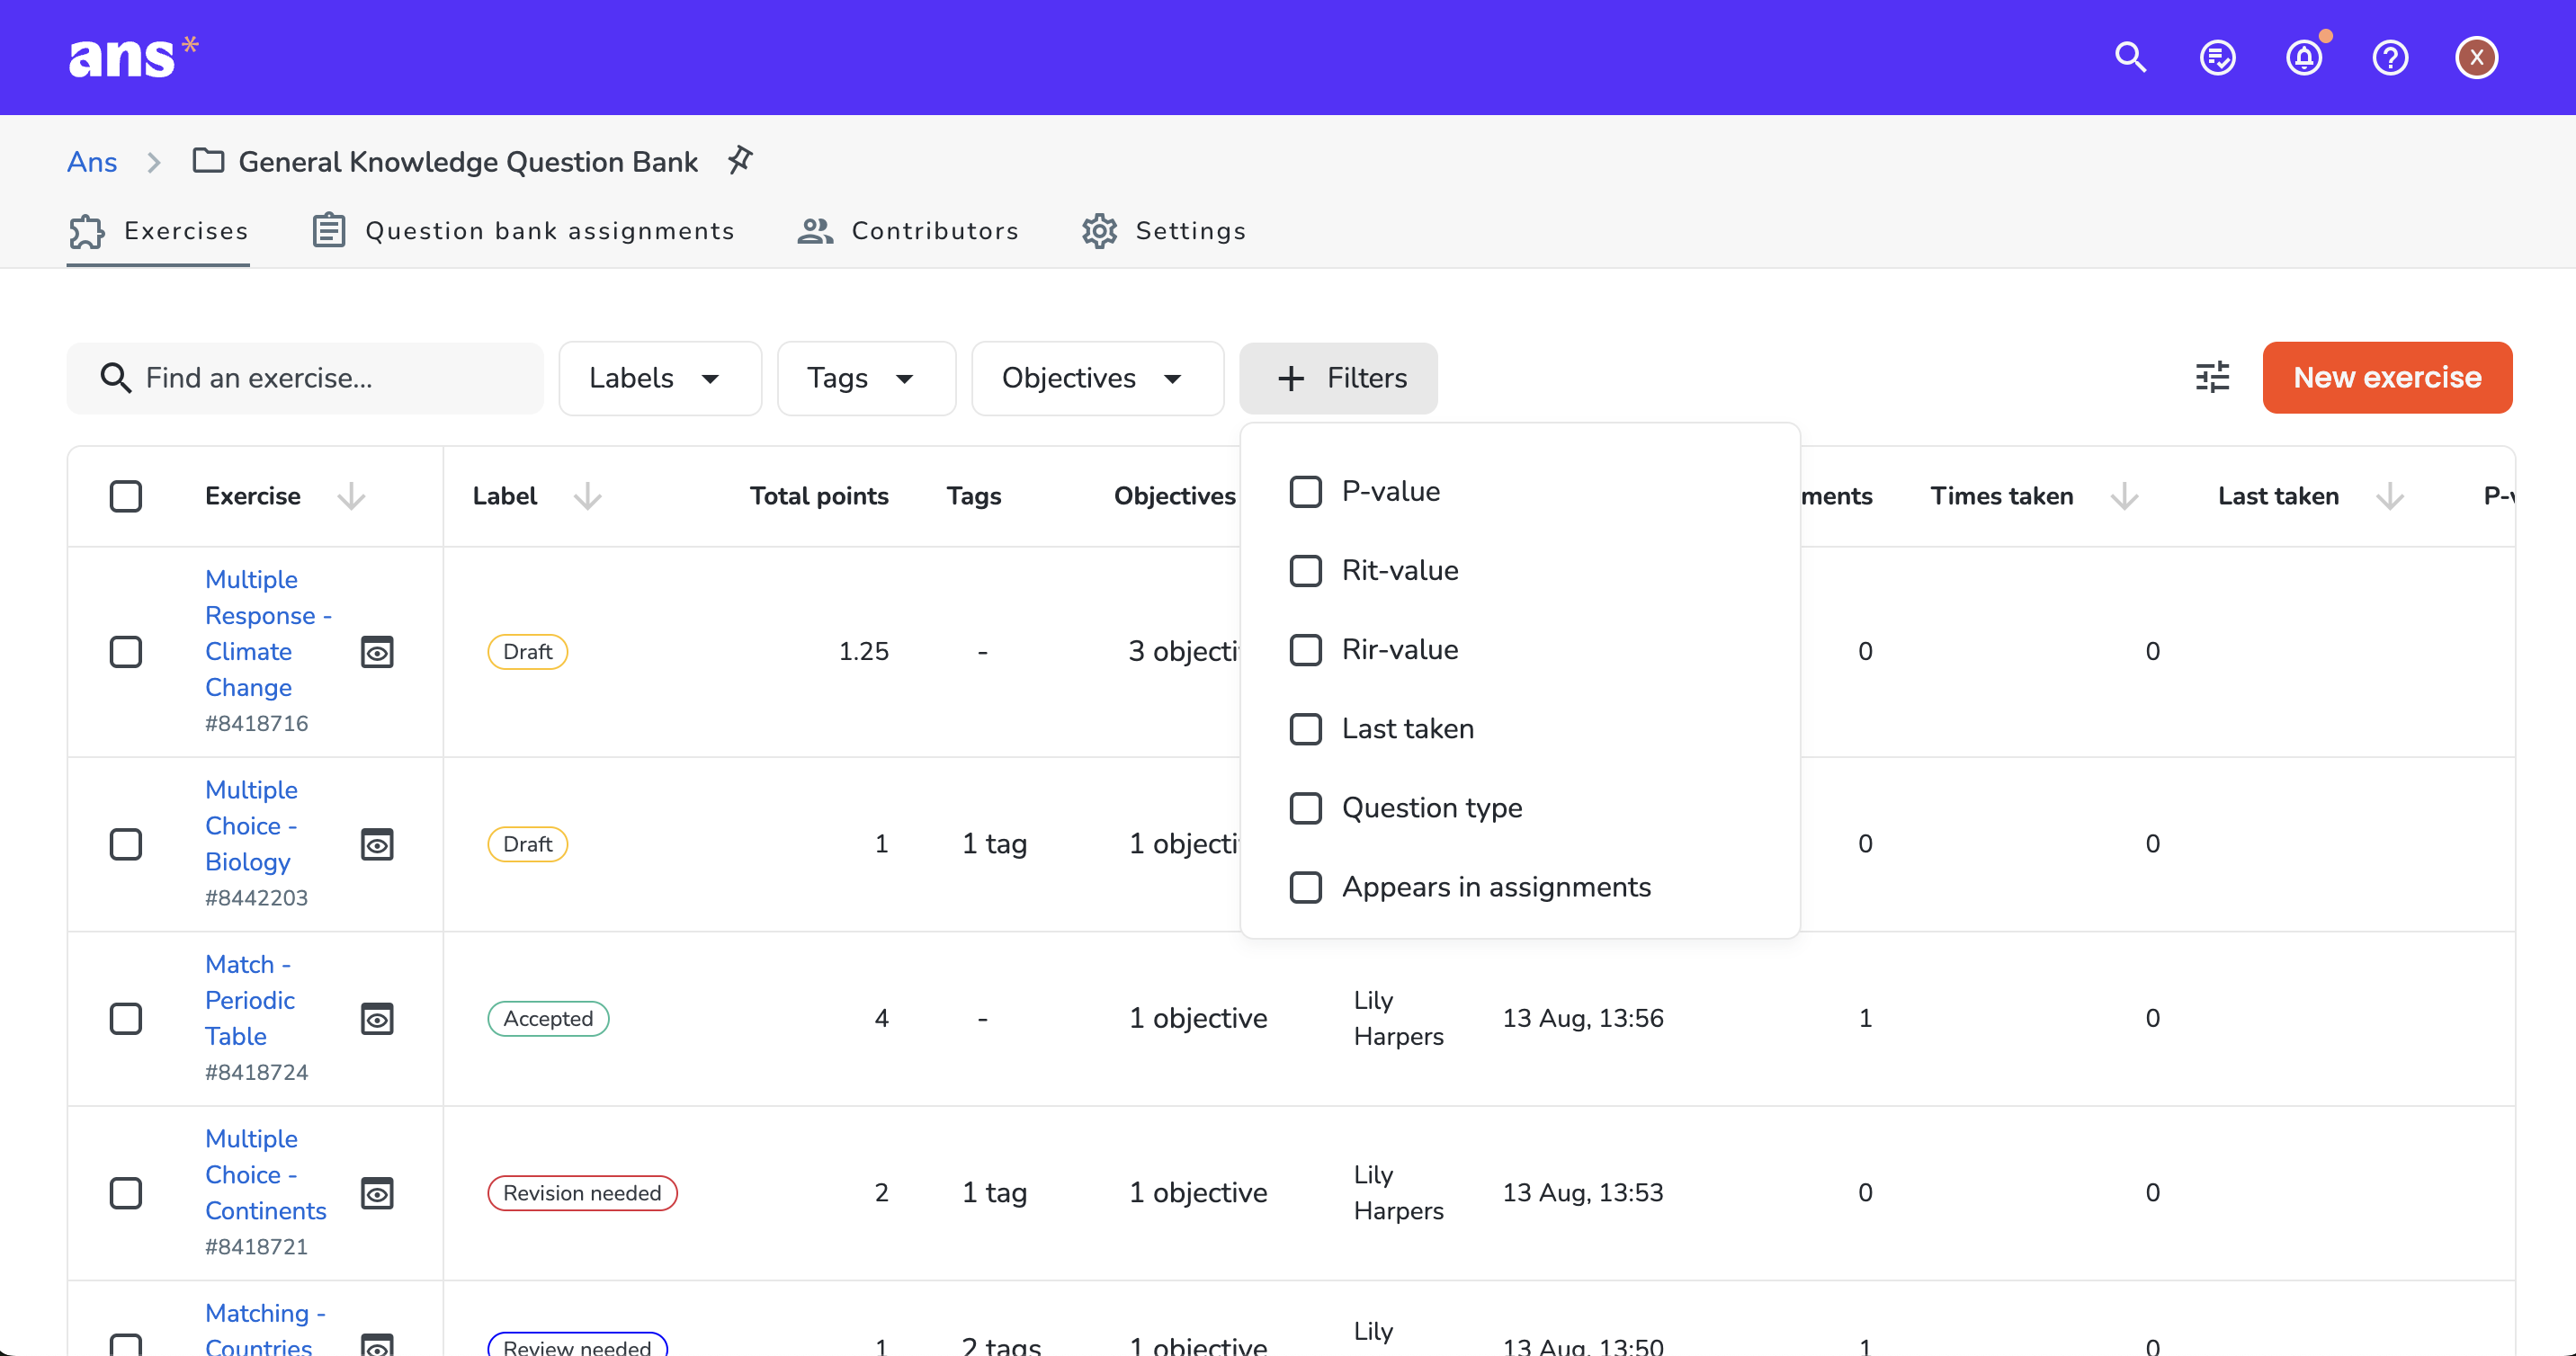Screen dimensions: 2576x1356
Task: Close the Filters dropdown button
Action: point(1338,378)
